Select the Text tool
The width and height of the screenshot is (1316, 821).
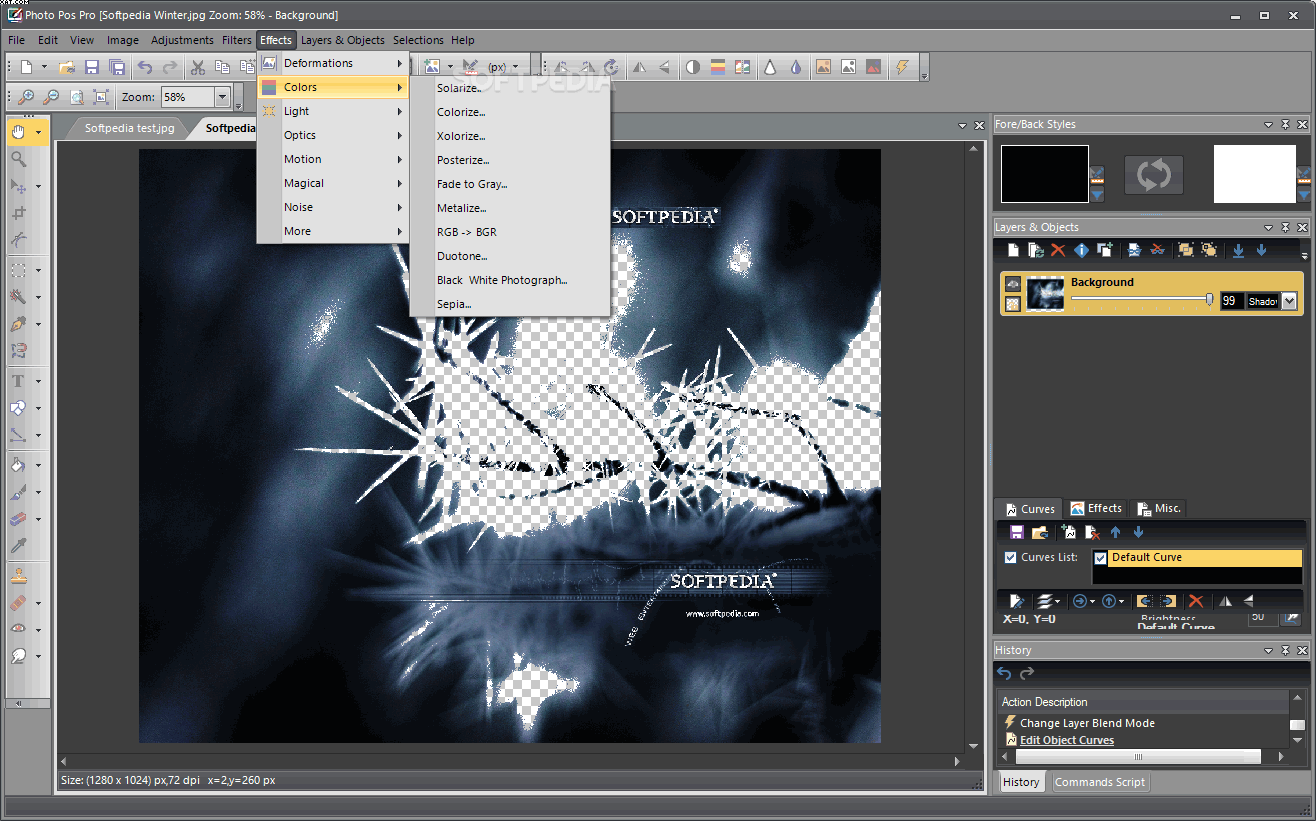coord(18,381)
